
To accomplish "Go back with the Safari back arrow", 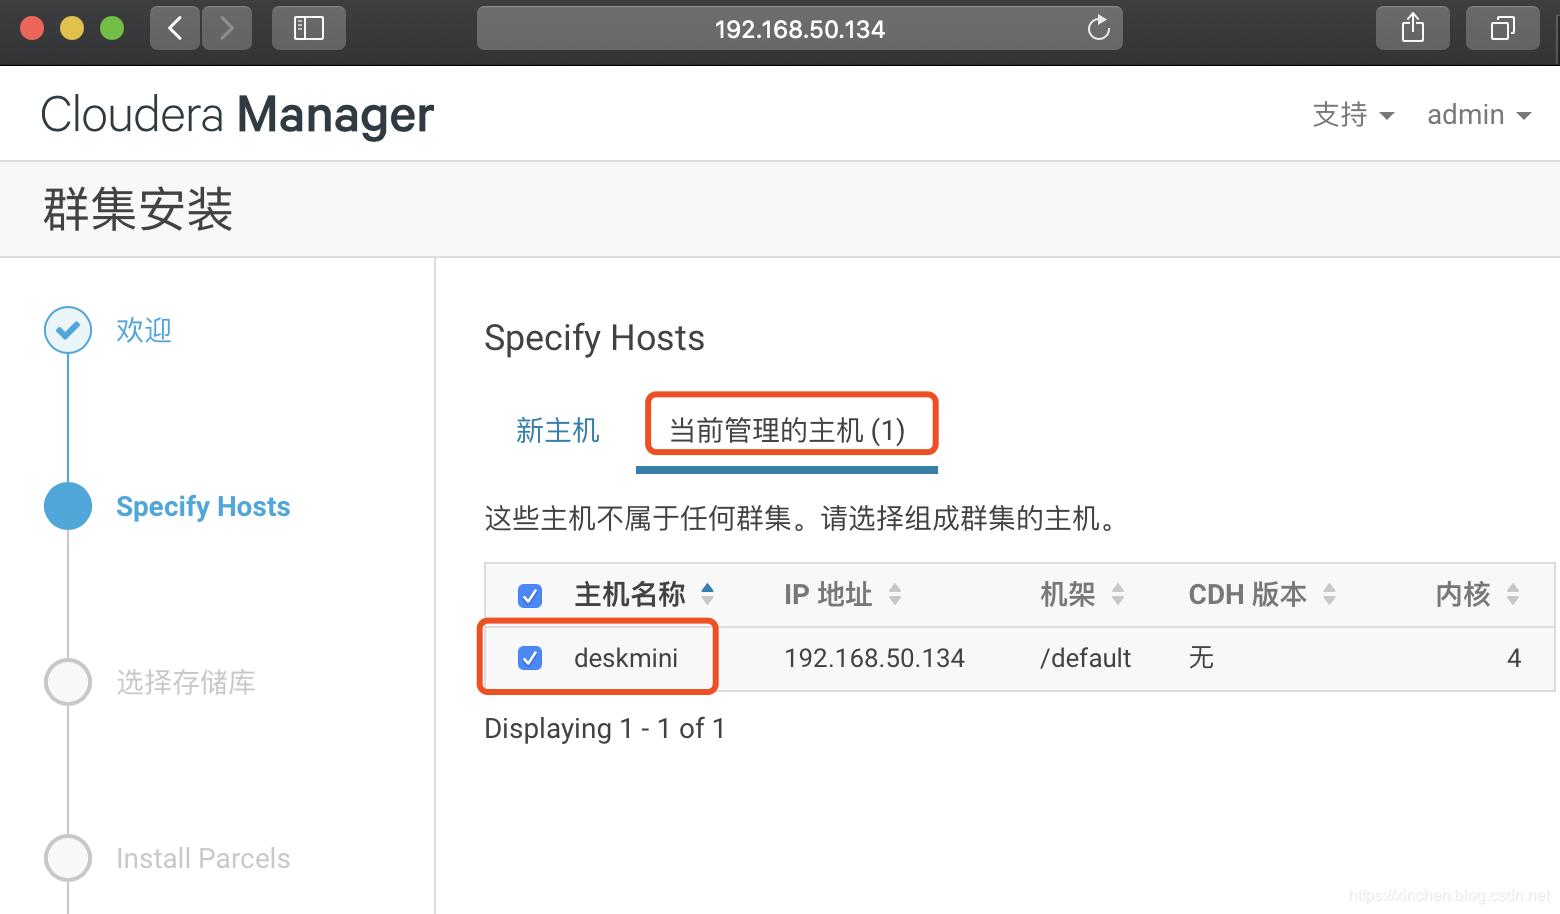I will point(175,28).
